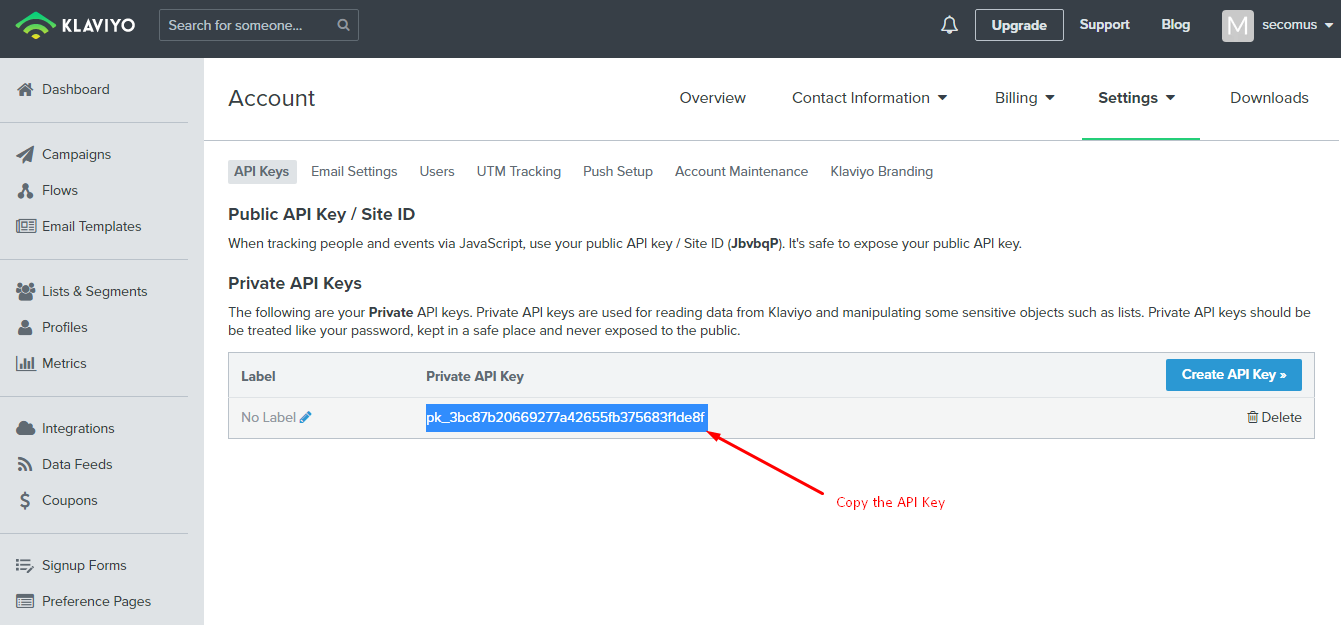Open the Support link
This screenshot has height=625, width=1341.
coord(1104,25)
